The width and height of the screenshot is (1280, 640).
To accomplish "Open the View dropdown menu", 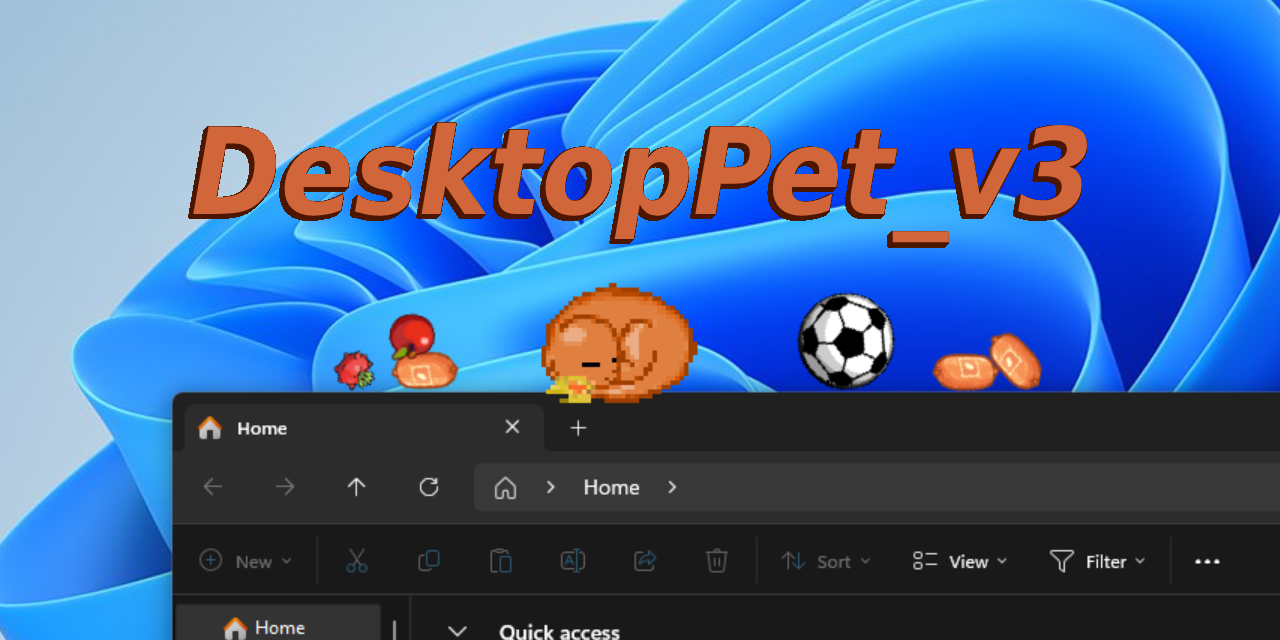I will [960, 561].
